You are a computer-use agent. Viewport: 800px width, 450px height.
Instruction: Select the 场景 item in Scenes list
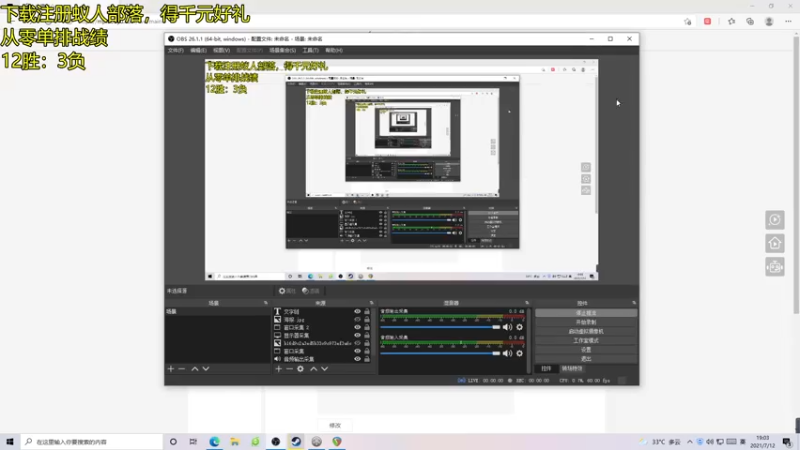click(x=217, y=311)
